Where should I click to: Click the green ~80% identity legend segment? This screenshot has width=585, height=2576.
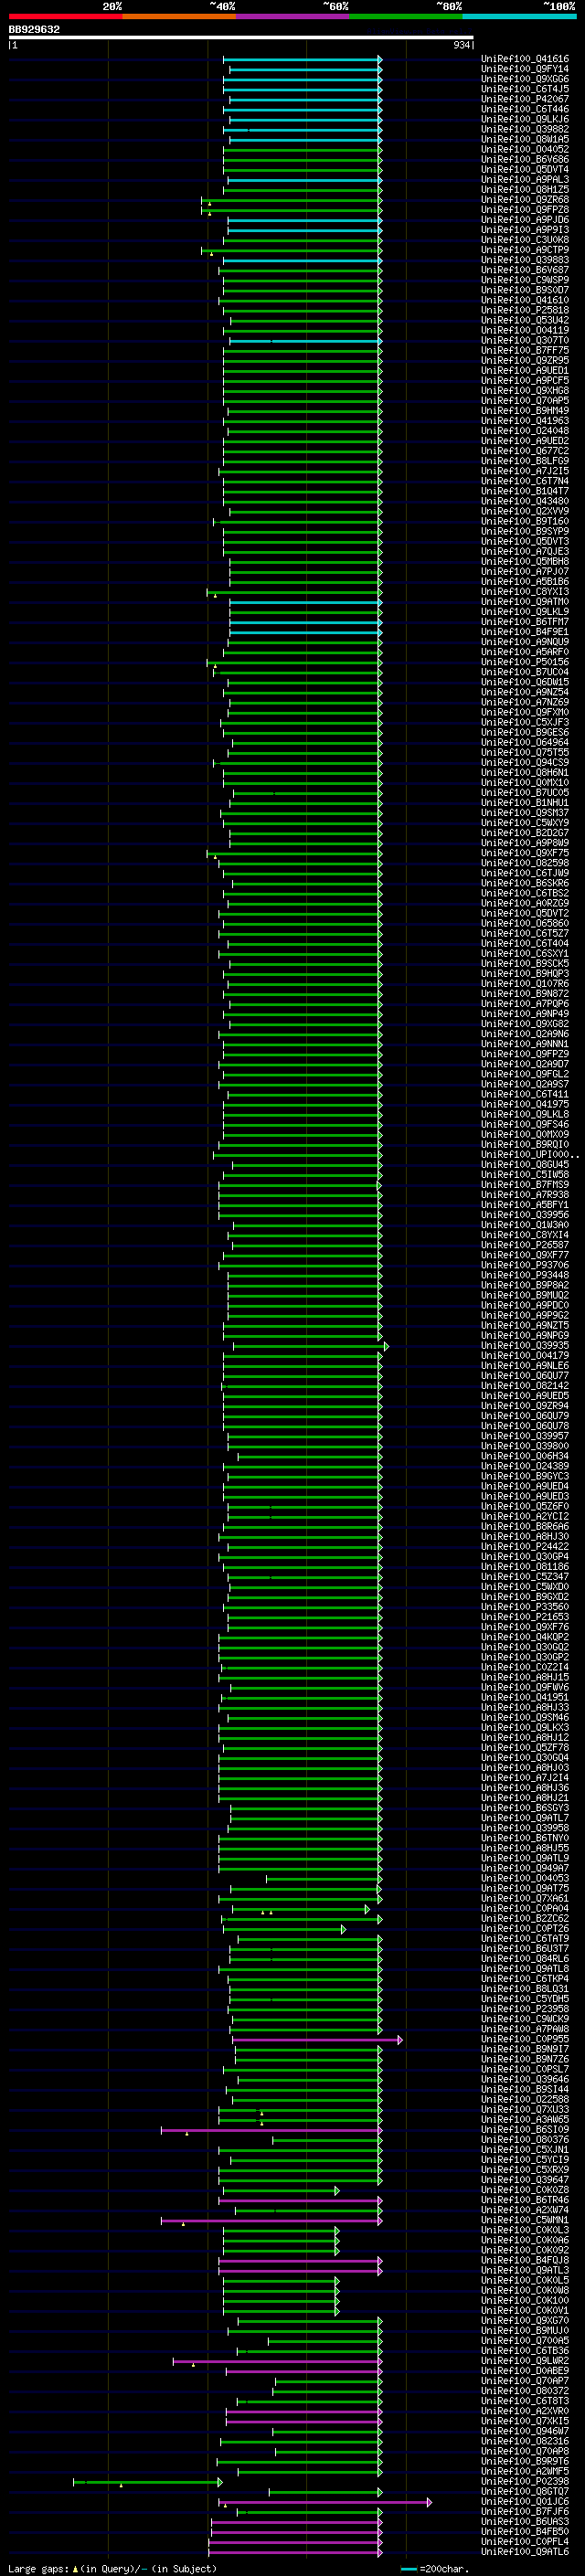pyautogui.click(x=406, y=17)
